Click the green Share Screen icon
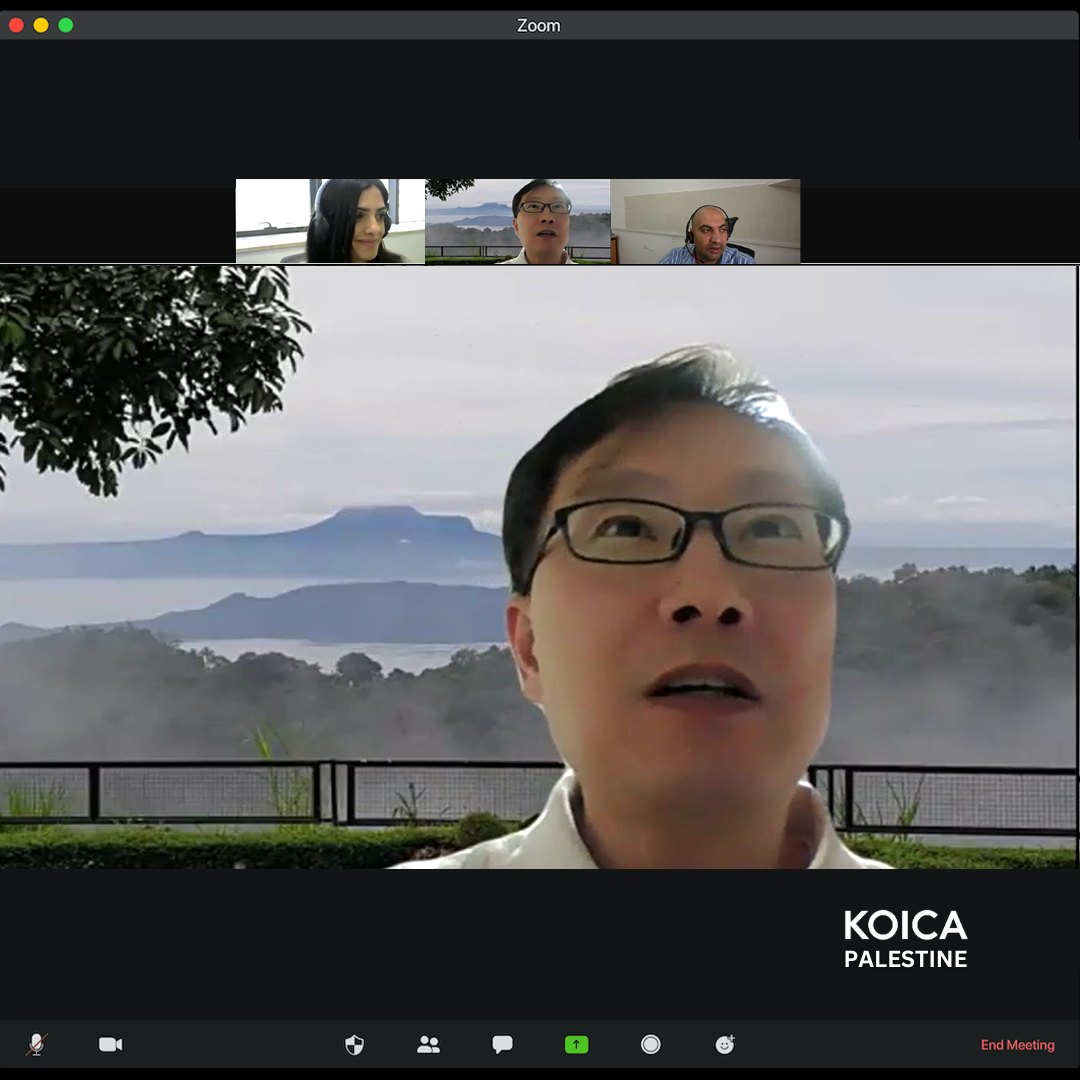This screenshot has height=1080, width=1080. pos(576,1045)
